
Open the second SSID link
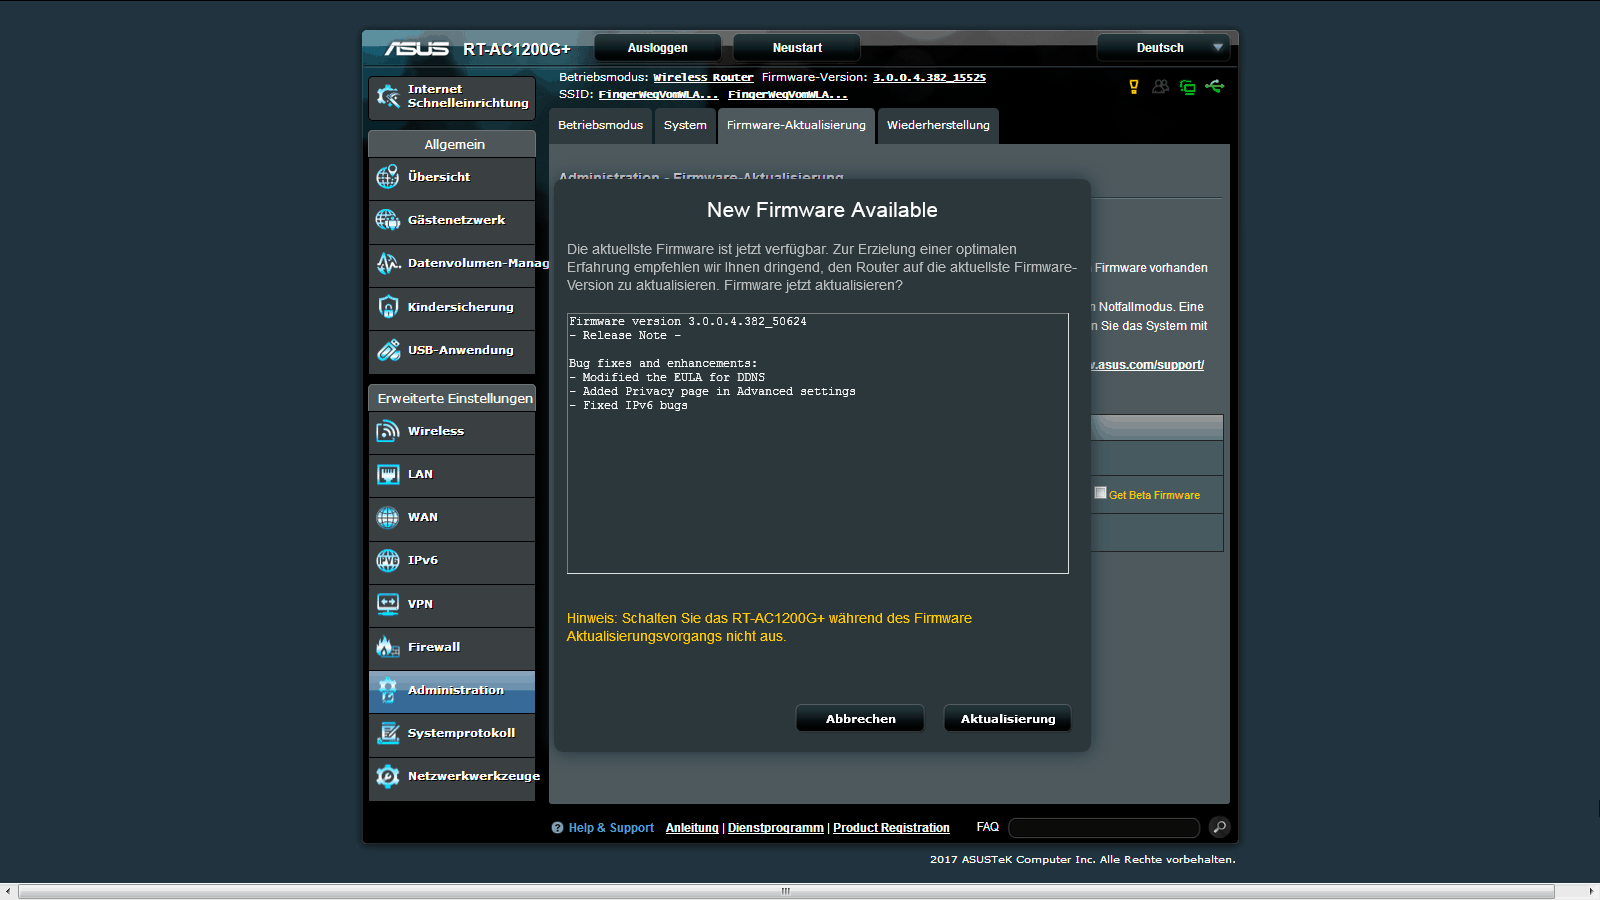point(788,95)
